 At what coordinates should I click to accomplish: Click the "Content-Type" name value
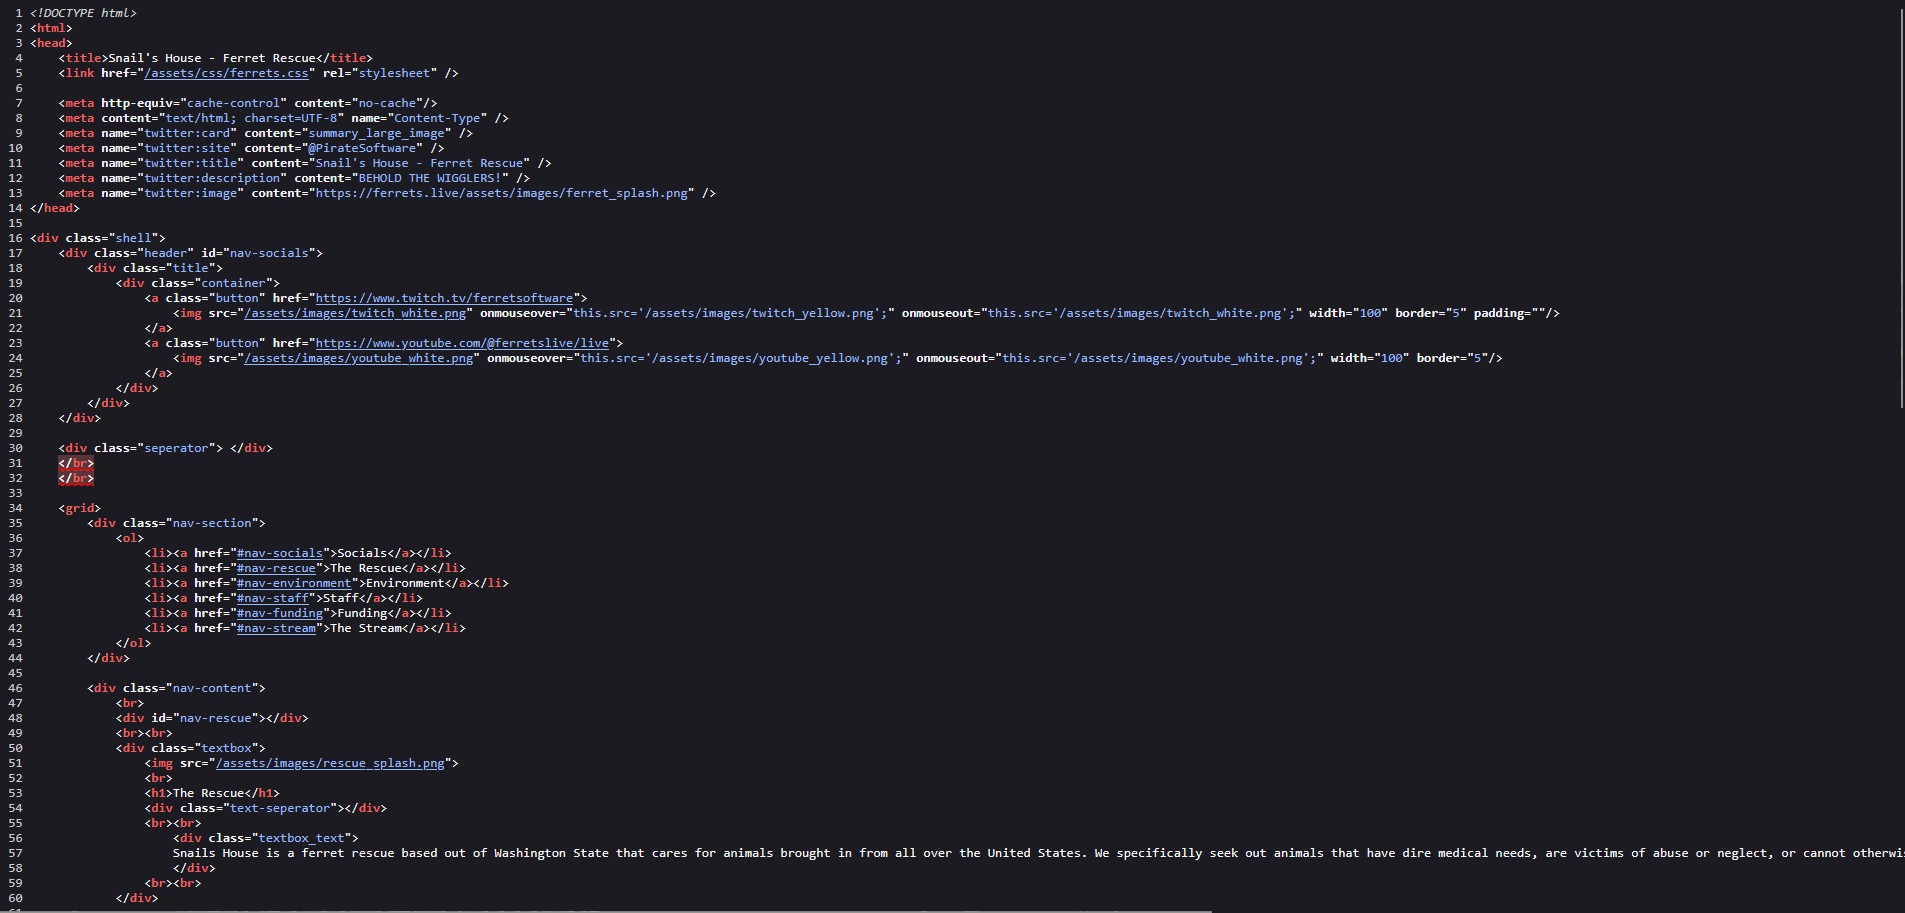[437, 118]
